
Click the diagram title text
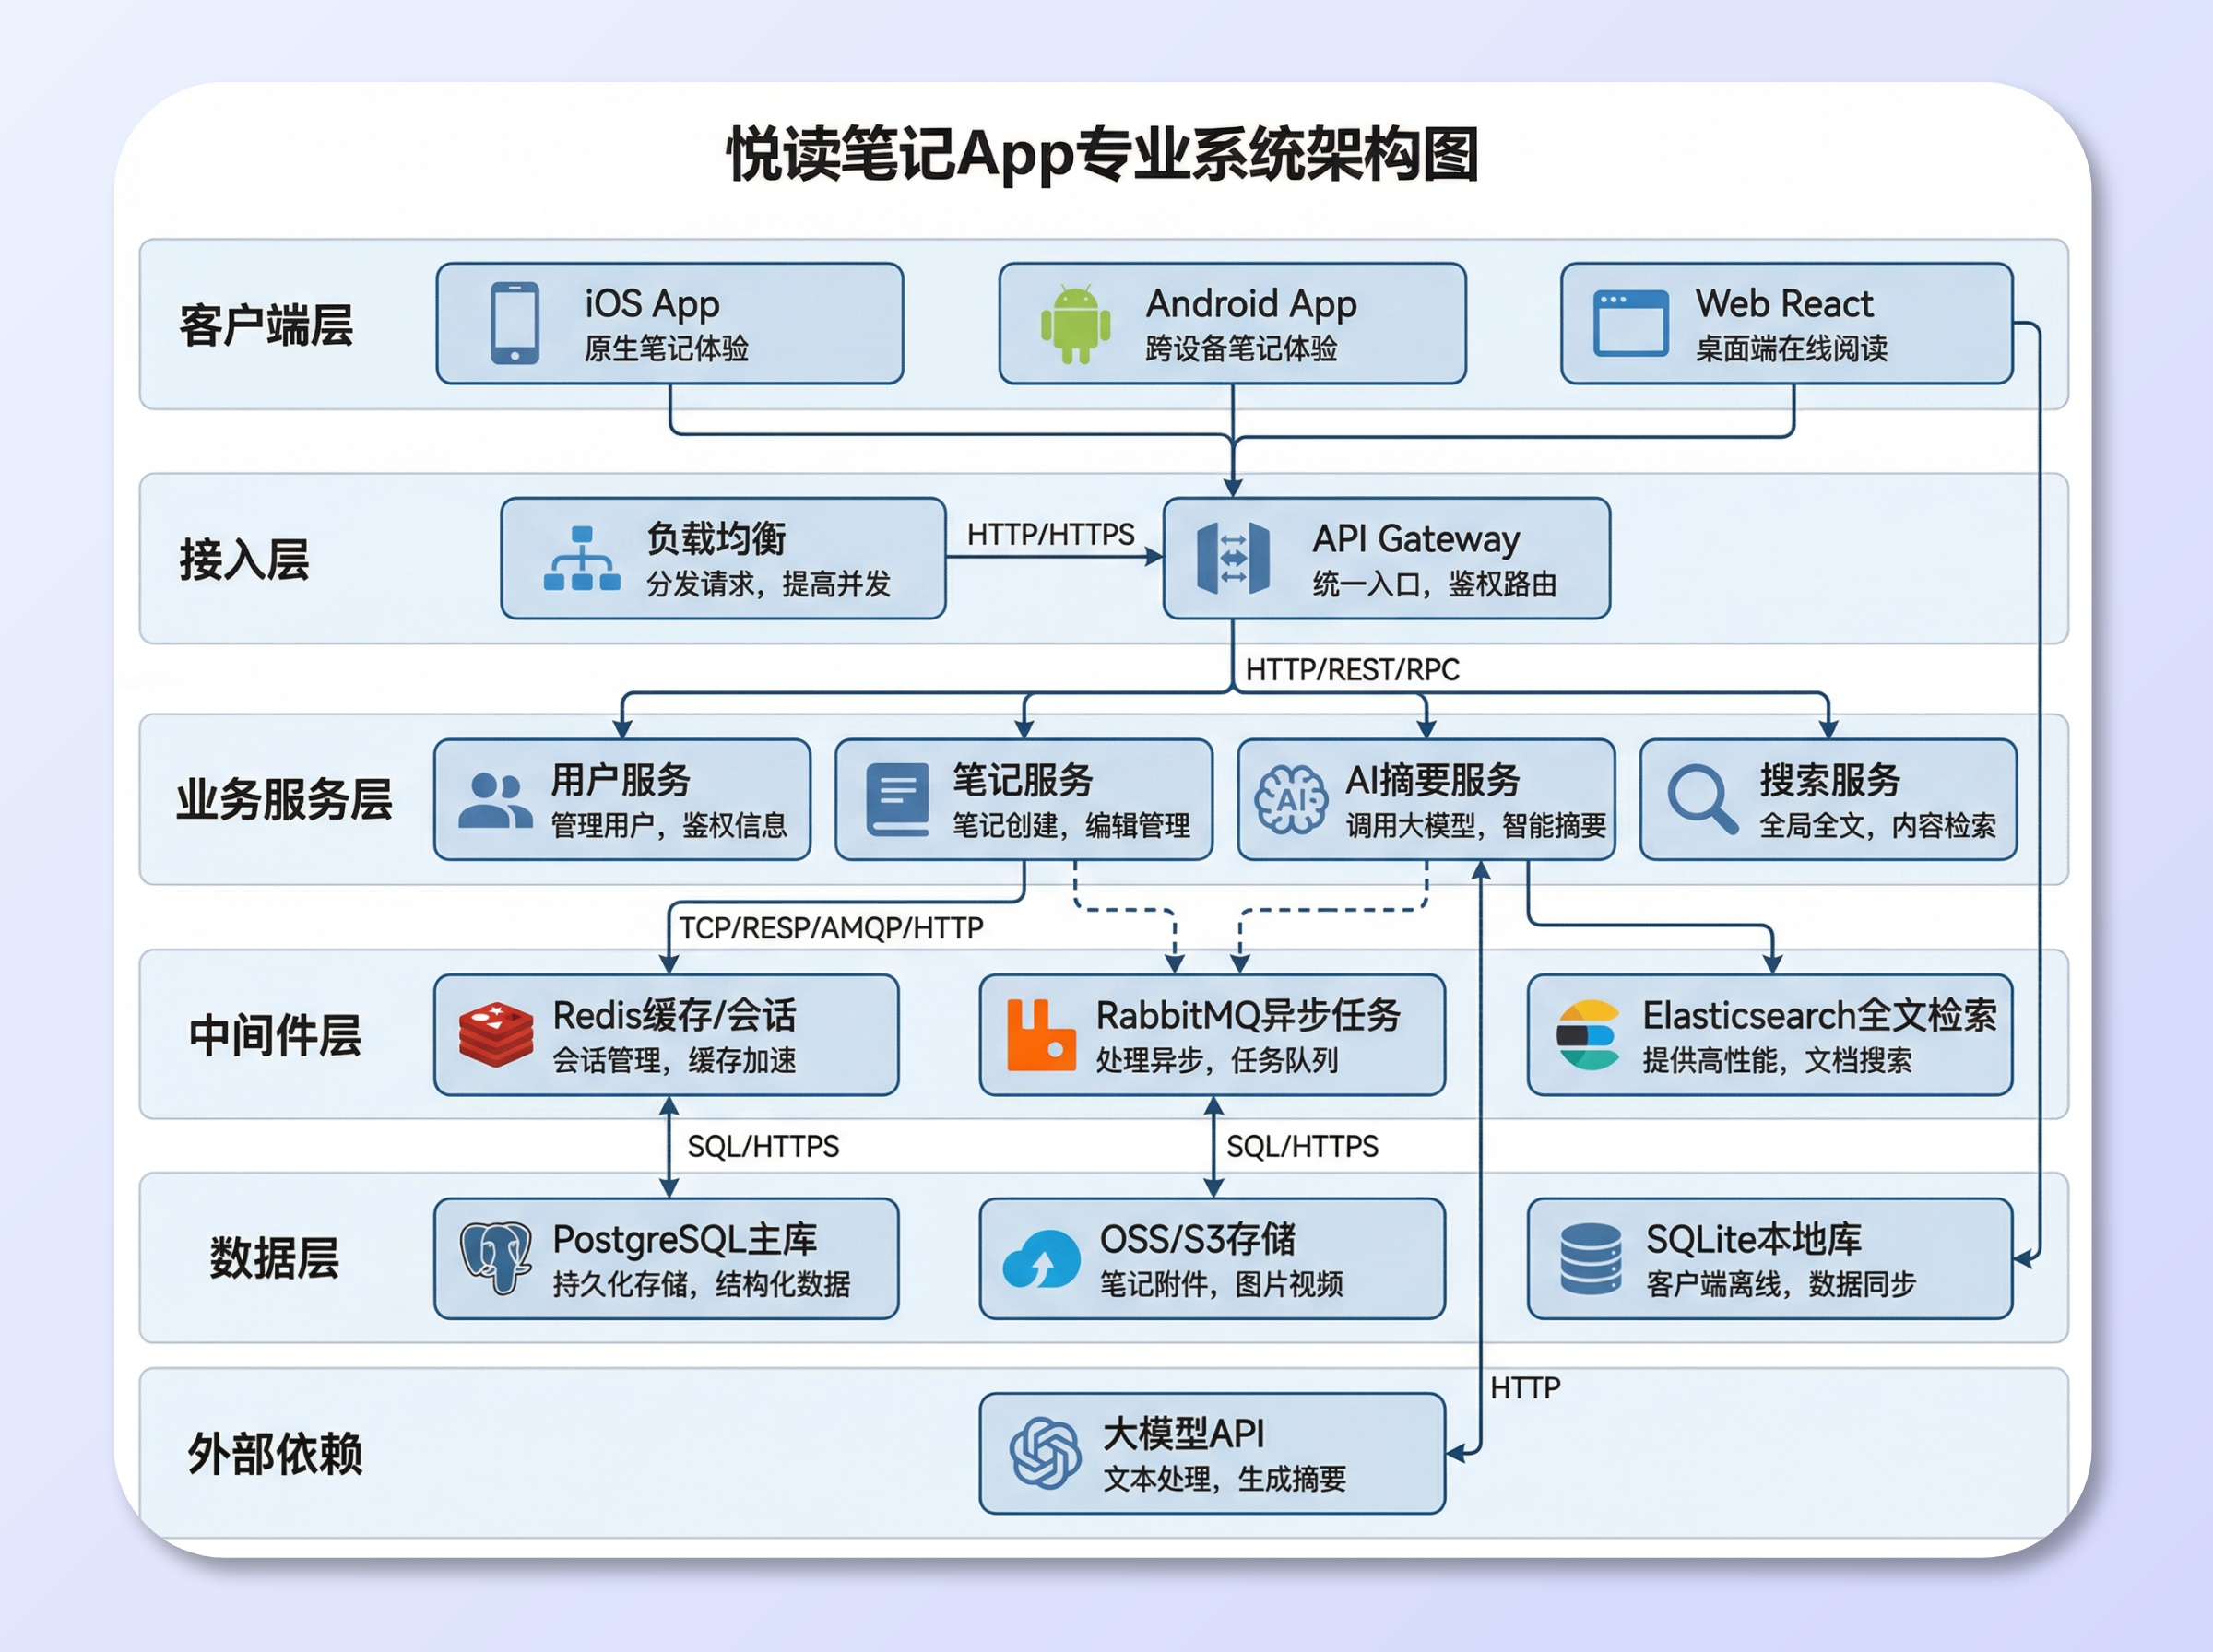[x=1104, y=155]
